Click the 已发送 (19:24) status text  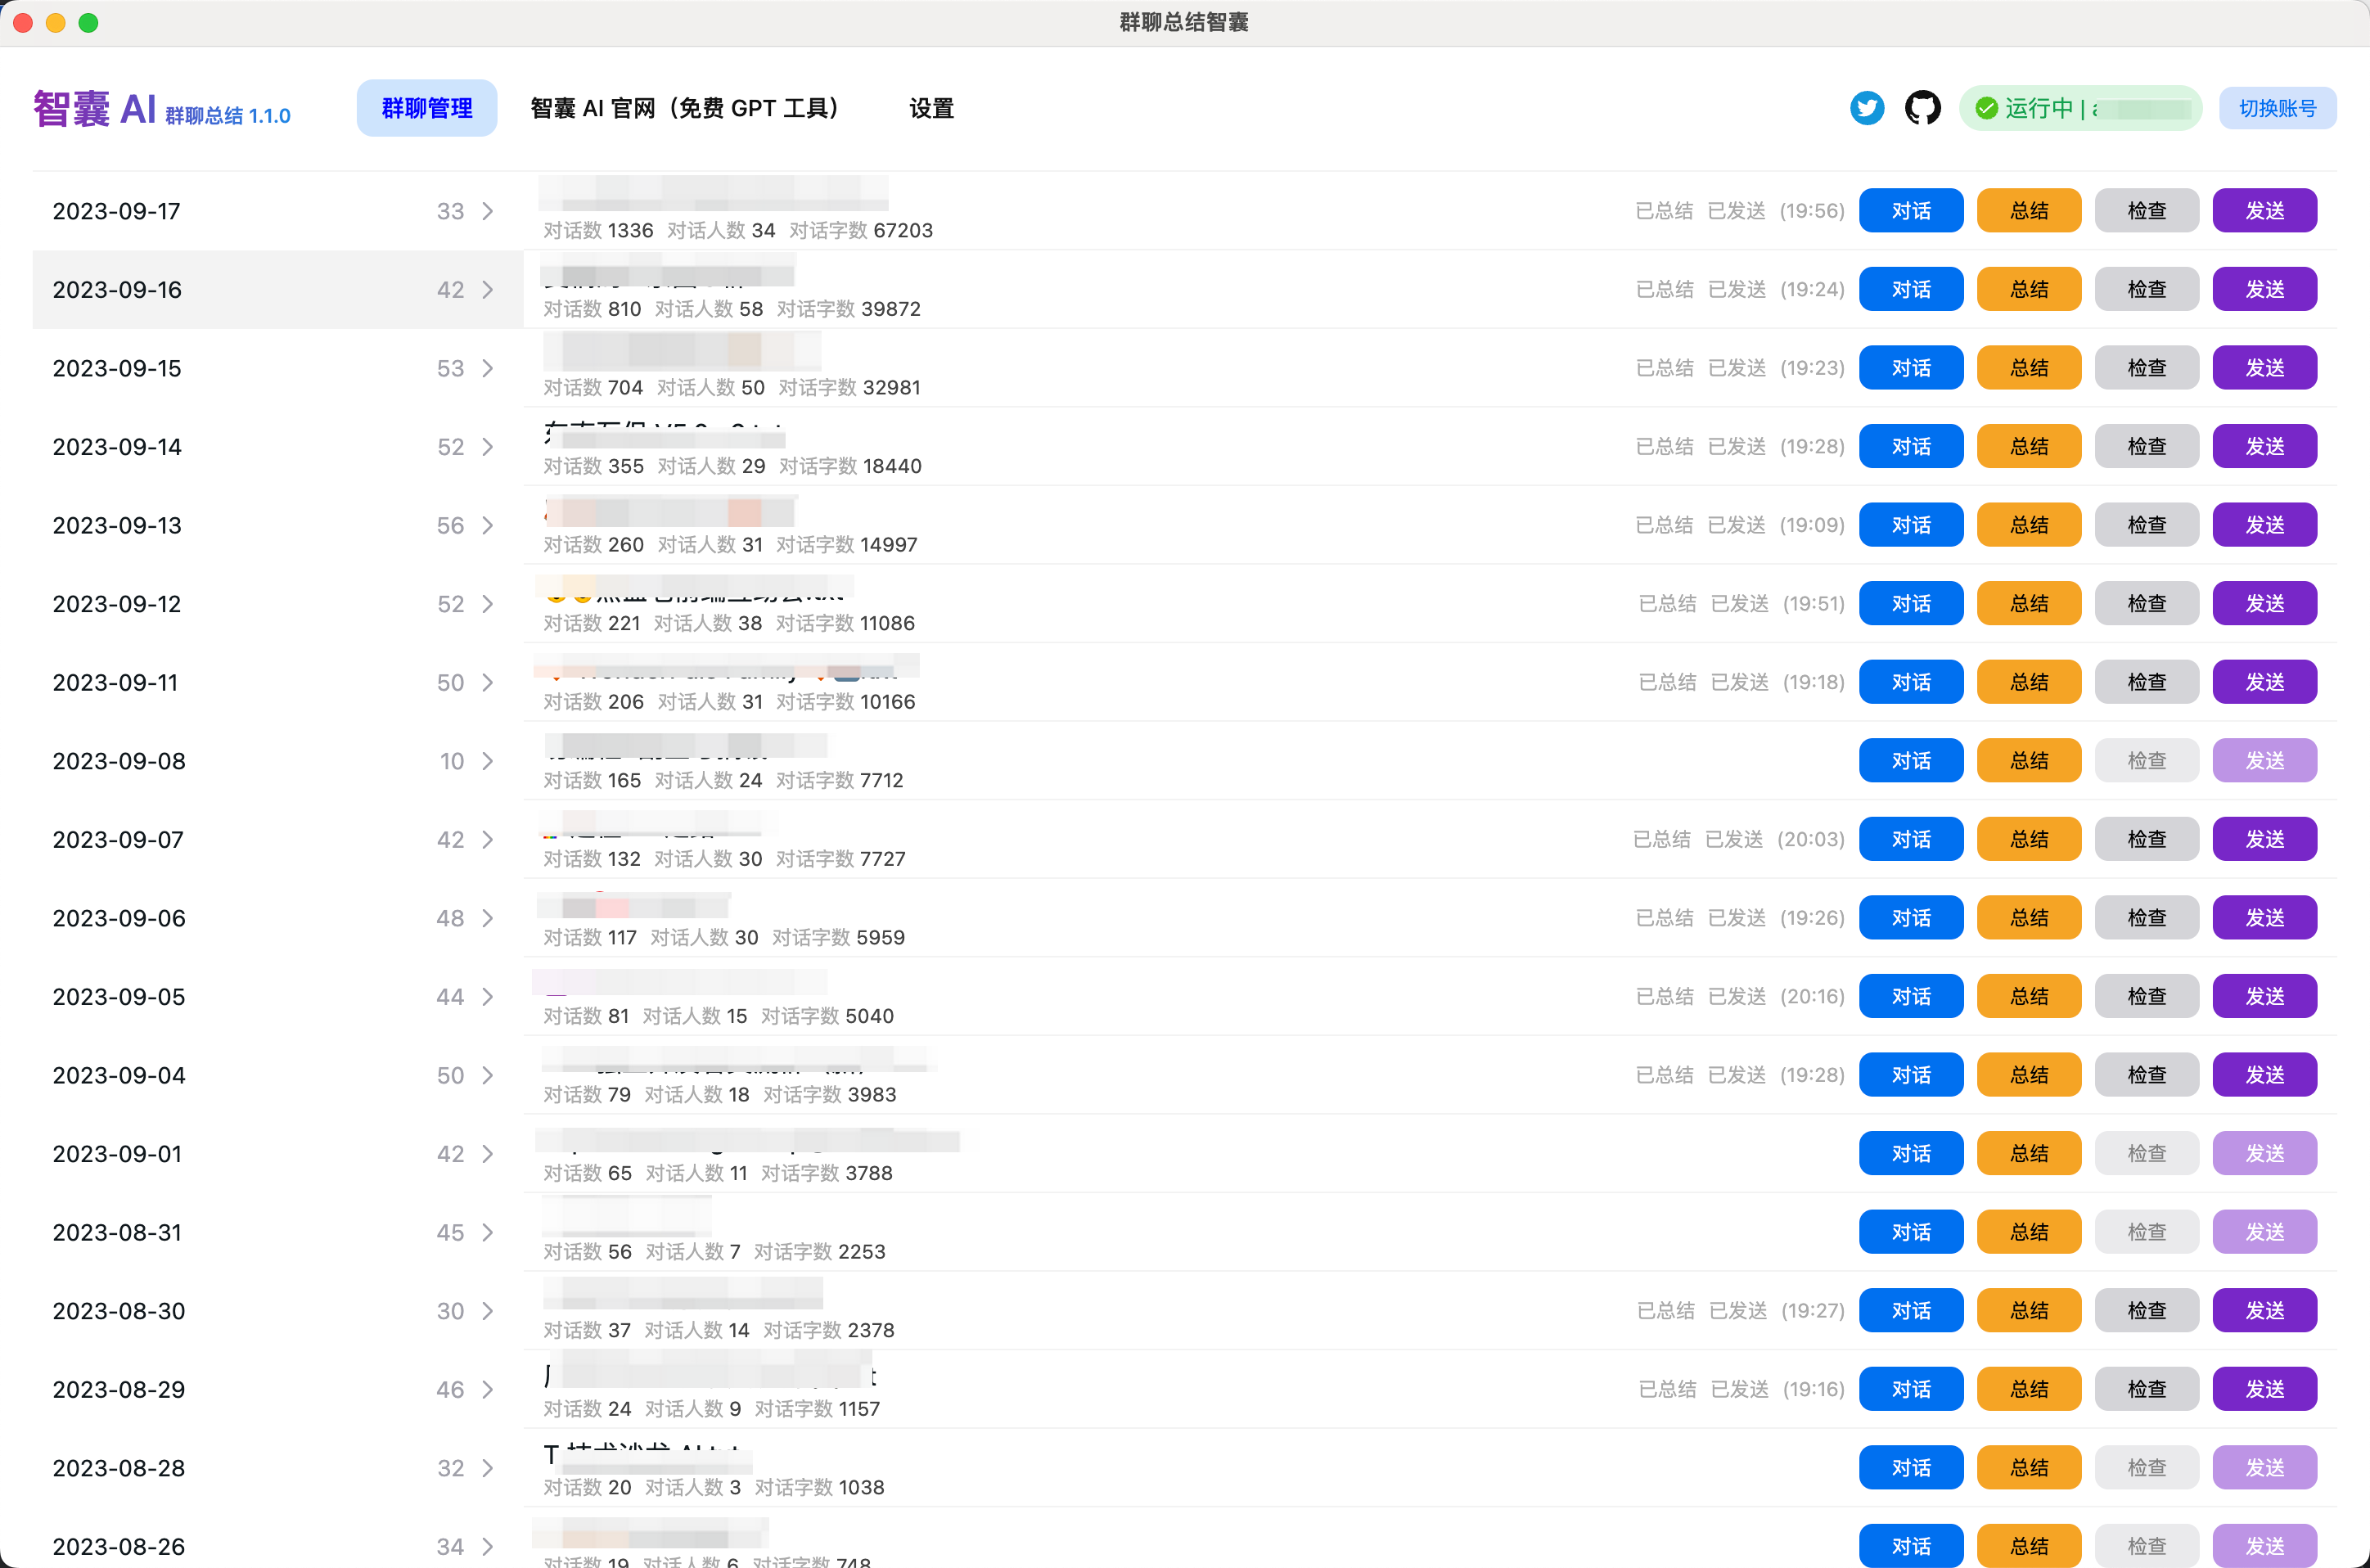pyautogui.click(x=1776, y=290)
